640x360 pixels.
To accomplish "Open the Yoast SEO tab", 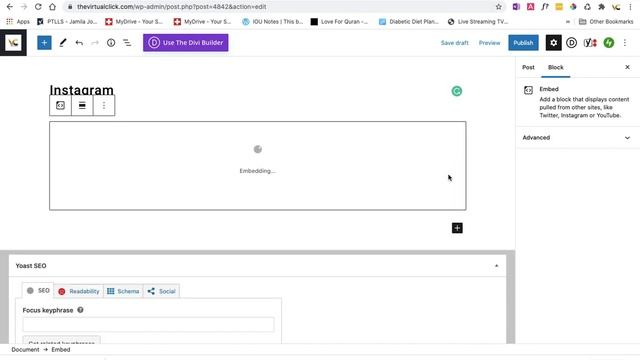I will click(x=38, y=291).
